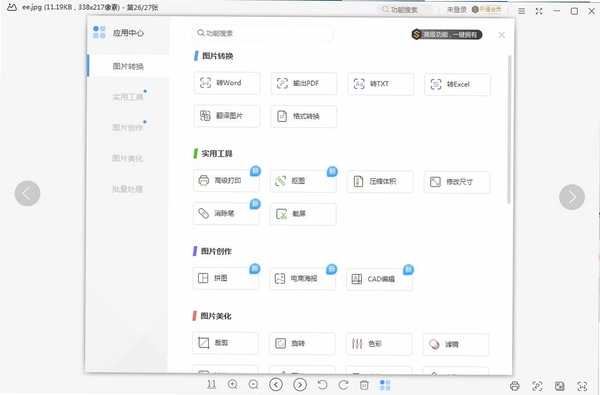Click the print icon in bottom toolbar
Viewport: 600px width, 395px height.
click(x=515, y=386)
